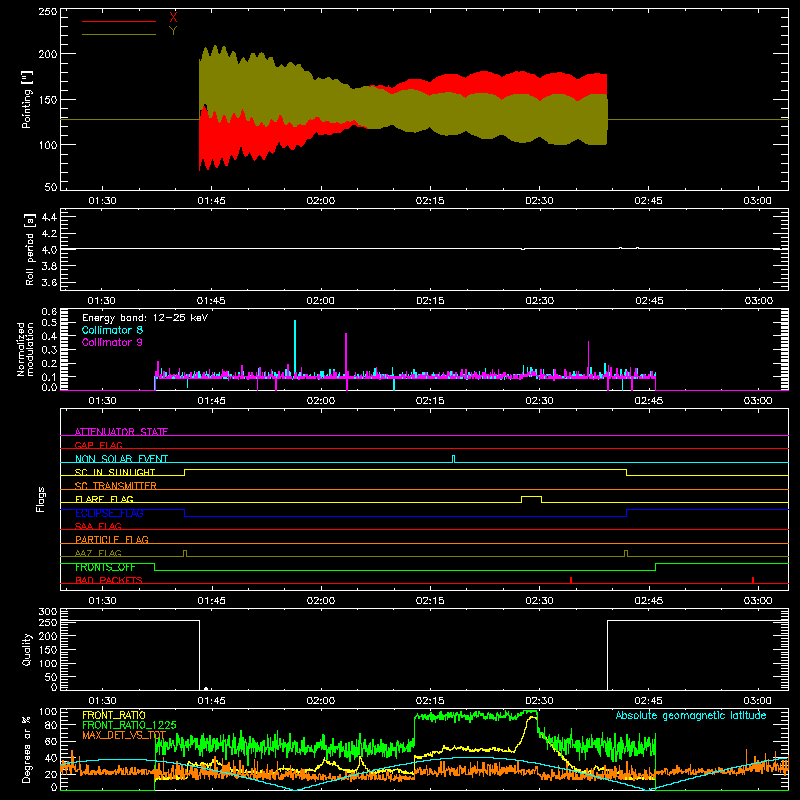The image size is (800, 800).
Task: Click the quality drop edge near 01:43
Action: pyautogui.click(x=199, y=655)
